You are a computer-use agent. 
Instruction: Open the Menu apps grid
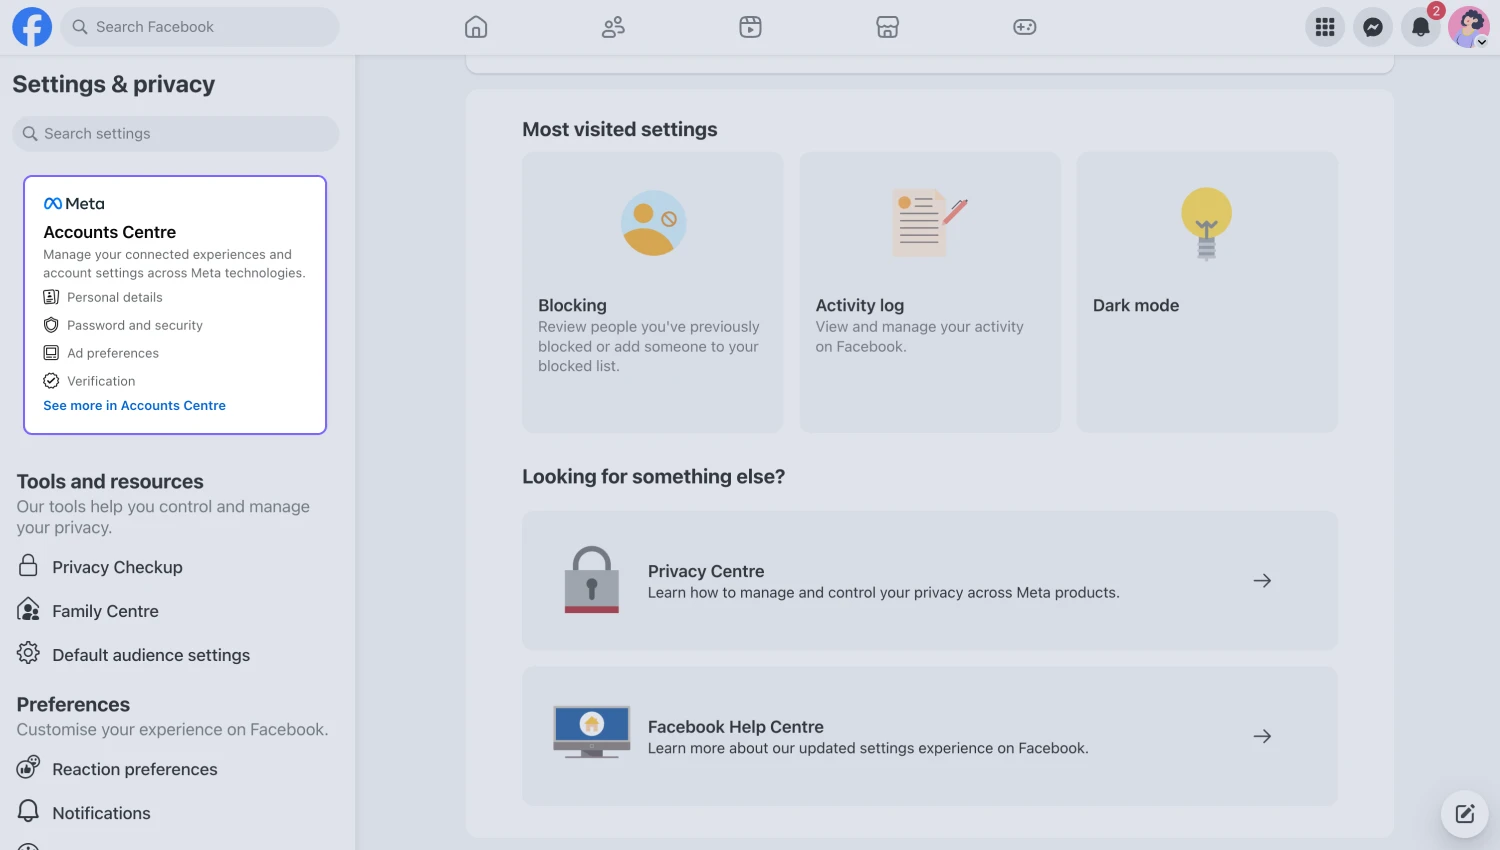1324,27
